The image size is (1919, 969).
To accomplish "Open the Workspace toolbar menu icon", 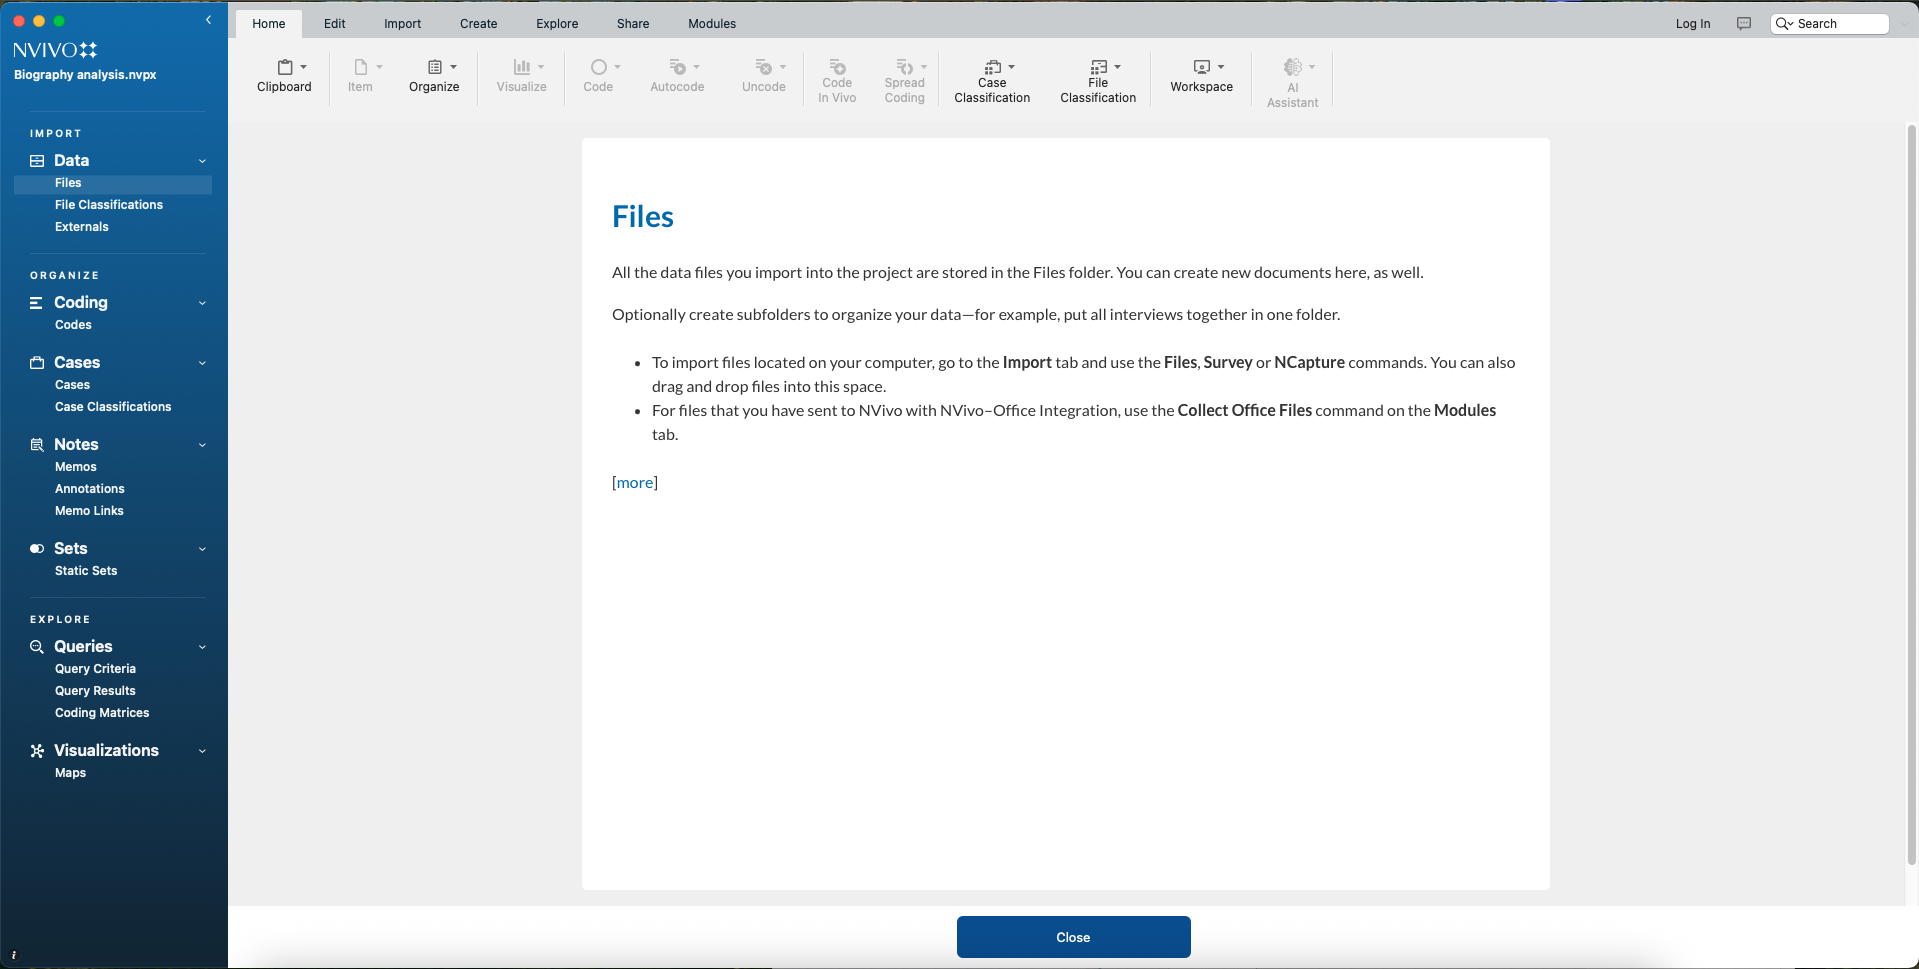I will pyautogui.click(x=1202, y=67).
